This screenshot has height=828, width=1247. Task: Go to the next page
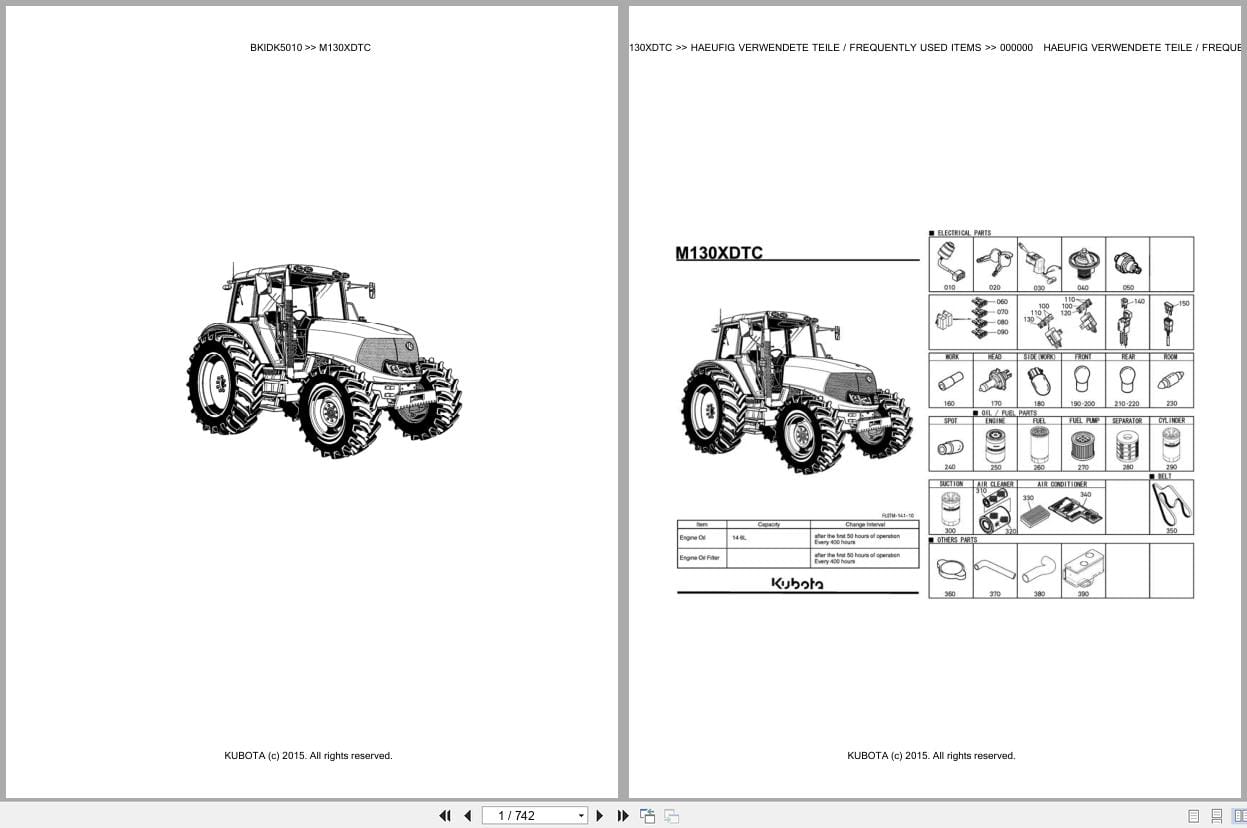point(600,815)
